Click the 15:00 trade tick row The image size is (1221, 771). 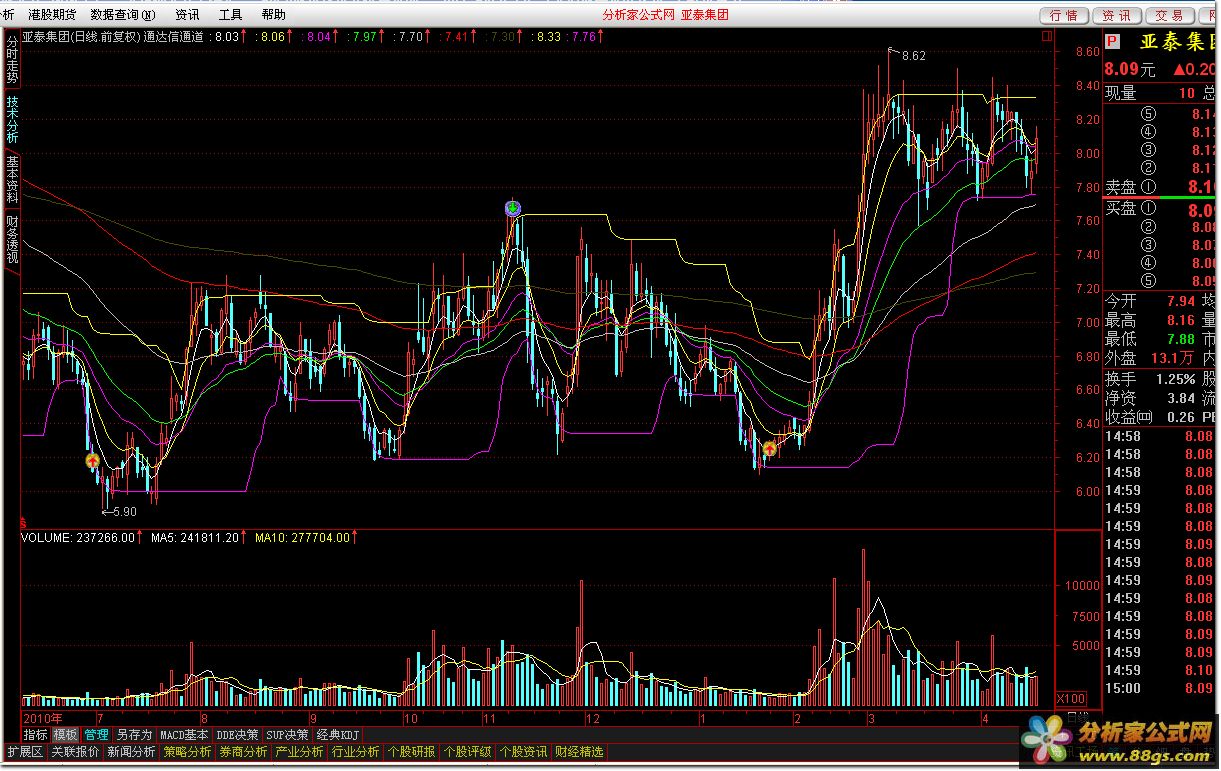(1160, 689)
